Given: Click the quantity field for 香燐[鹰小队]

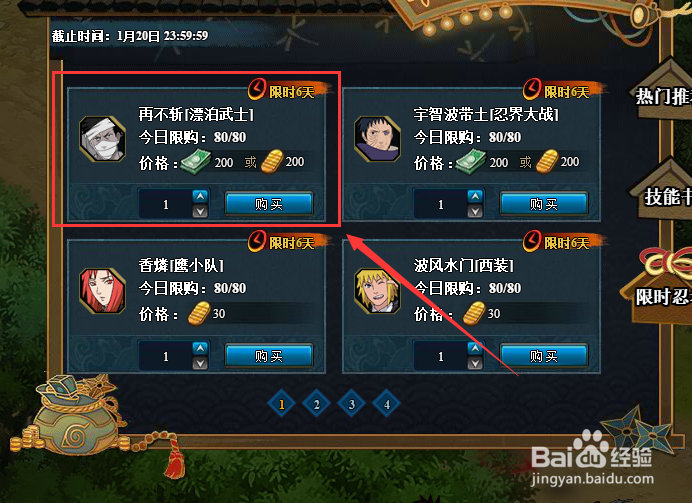Looking at the screenshot, I should pos(165,356).
